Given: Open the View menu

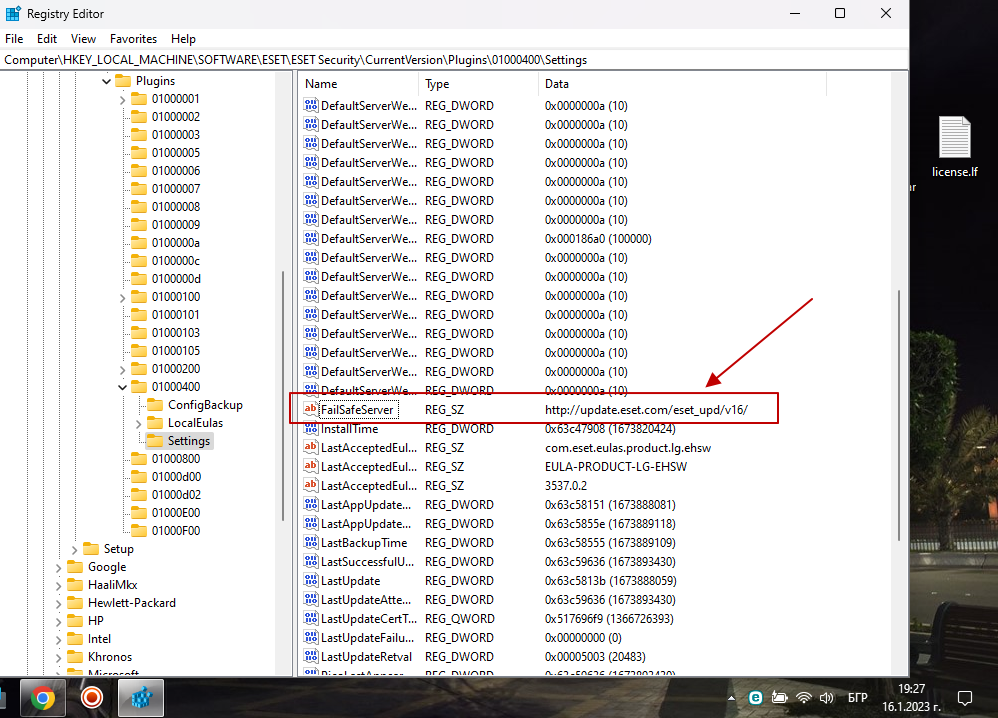Looking at the screenshot, I should click(x=83, y=39).
